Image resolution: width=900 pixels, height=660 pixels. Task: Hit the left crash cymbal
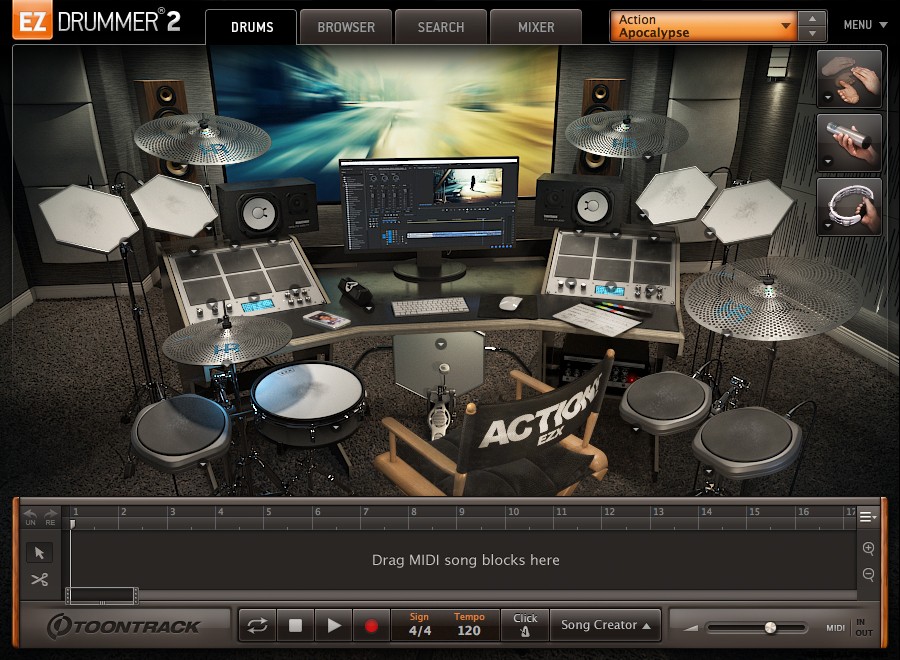coord(202,139)
